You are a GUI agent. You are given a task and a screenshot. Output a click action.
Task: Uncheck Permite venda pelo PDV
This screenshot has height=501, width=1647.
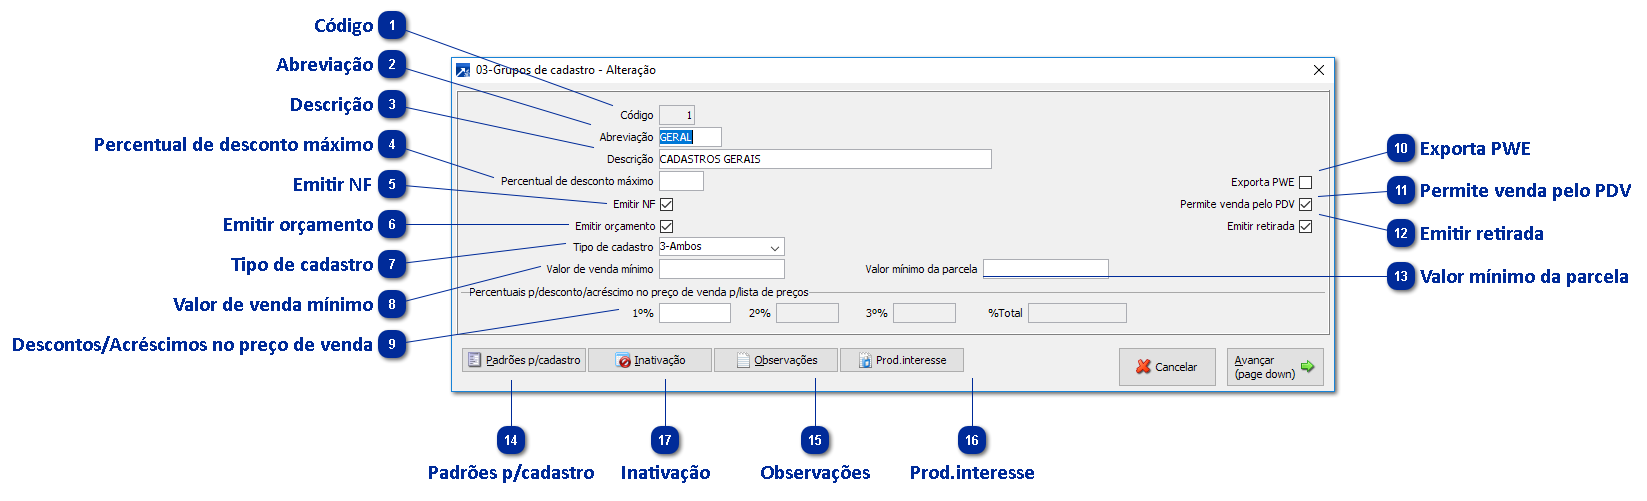[1306, 204]
